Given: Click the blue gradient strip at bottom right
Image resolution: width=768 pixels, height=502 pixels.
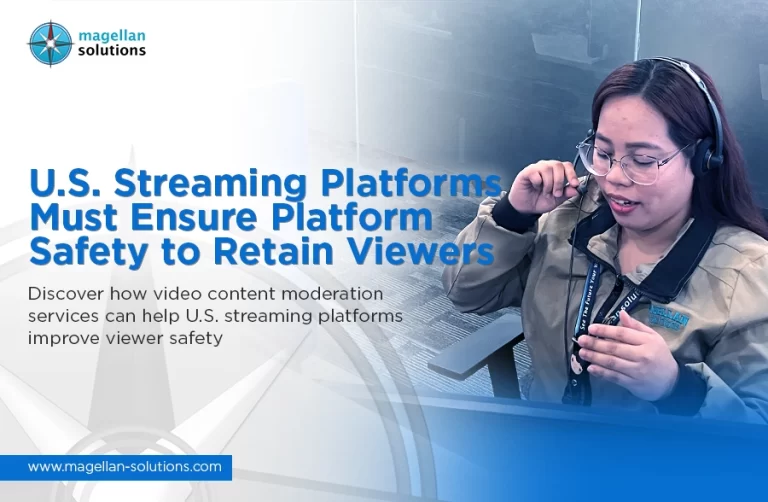Looking at the screenshot, I should (x=600, y=470).
